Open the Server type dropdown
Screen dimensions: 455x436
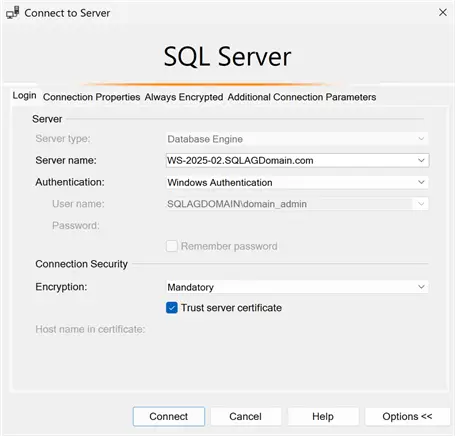(297, 139)
